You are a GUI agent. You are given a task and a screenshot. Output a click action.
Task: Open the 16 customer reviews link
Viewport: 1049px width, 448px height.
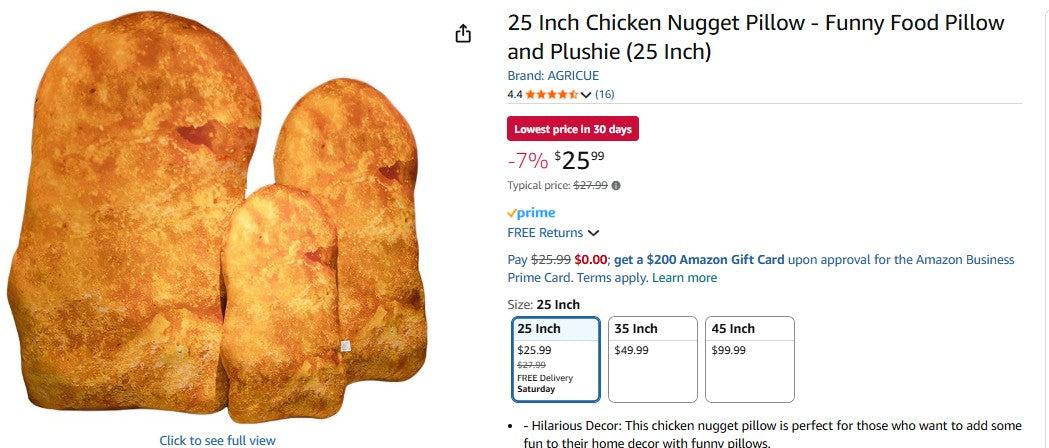(605, 95)
